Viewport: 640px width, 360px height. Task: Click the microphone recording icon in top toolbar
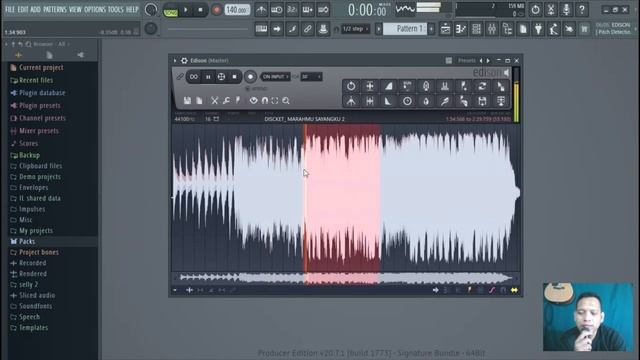point(566,9)
